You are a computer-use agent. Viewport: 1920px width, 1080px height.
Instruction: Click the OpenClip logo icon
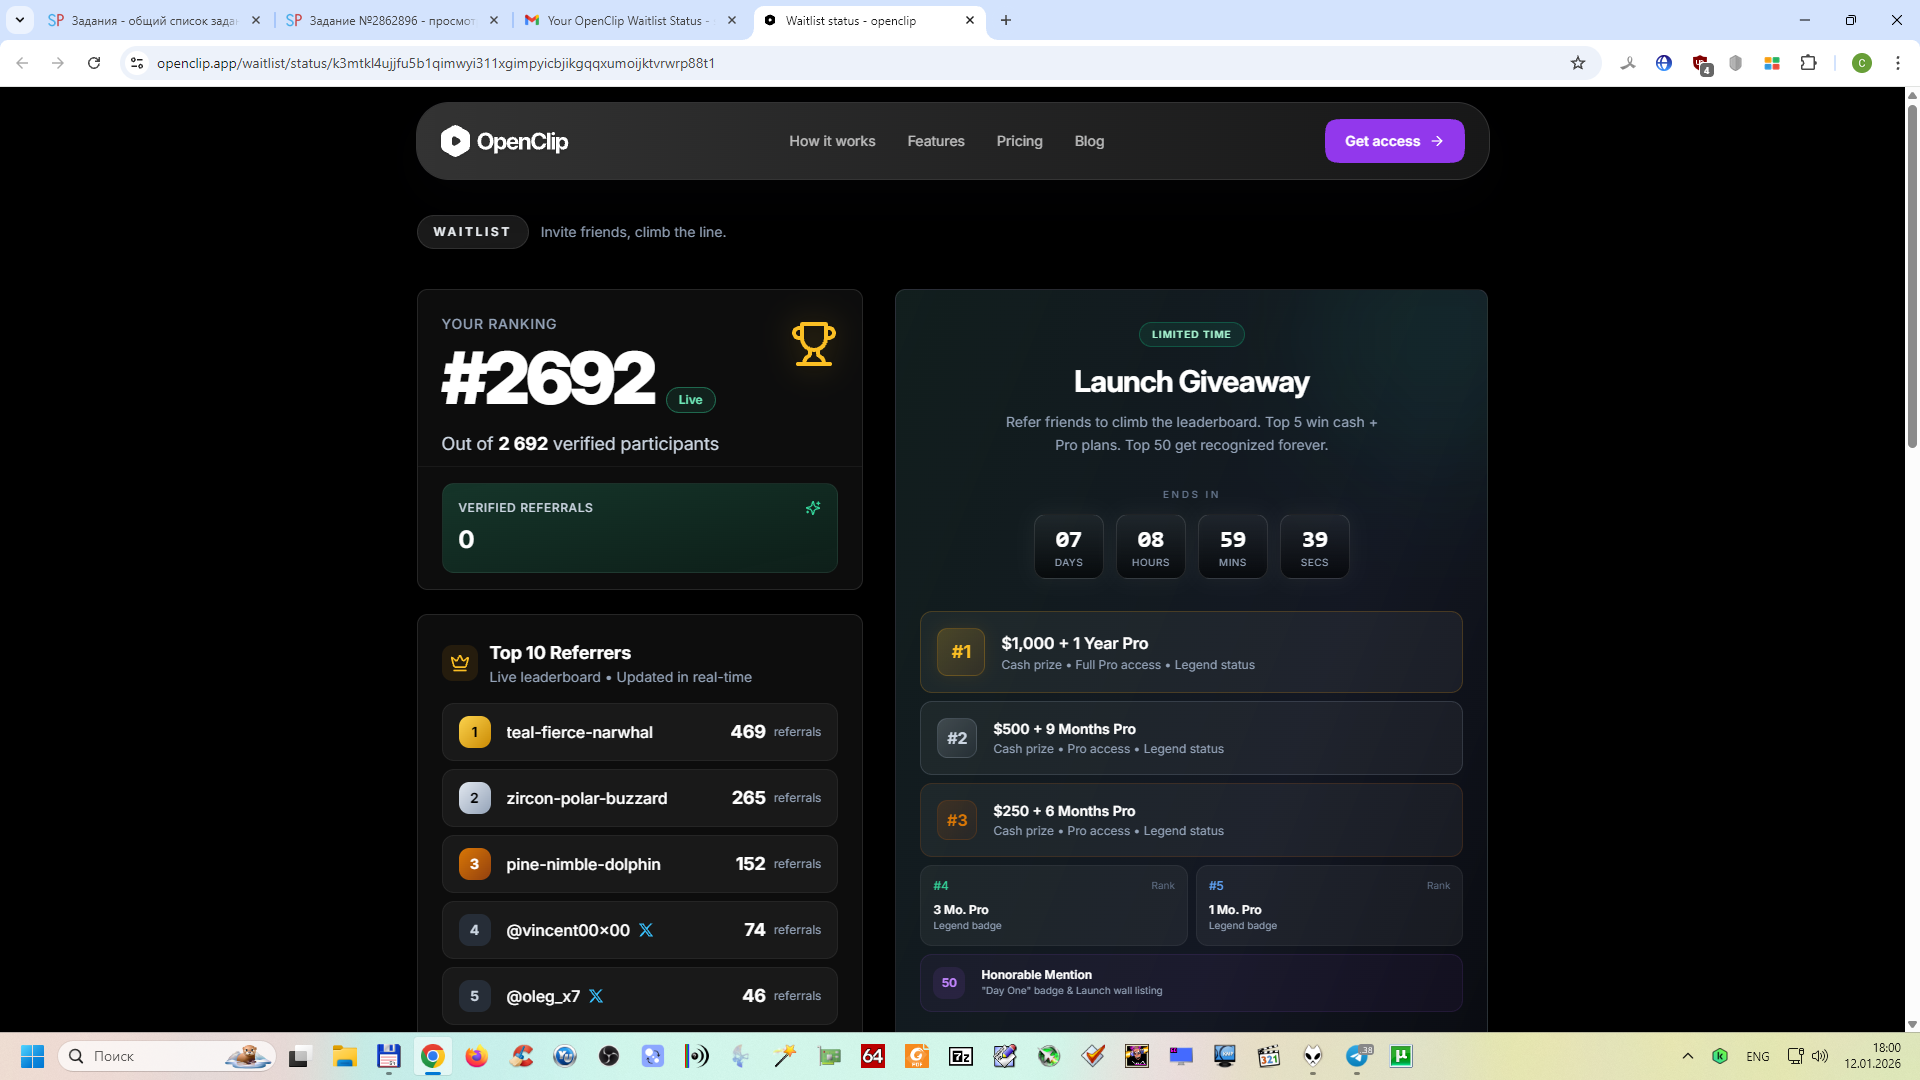tap(455, 141)
